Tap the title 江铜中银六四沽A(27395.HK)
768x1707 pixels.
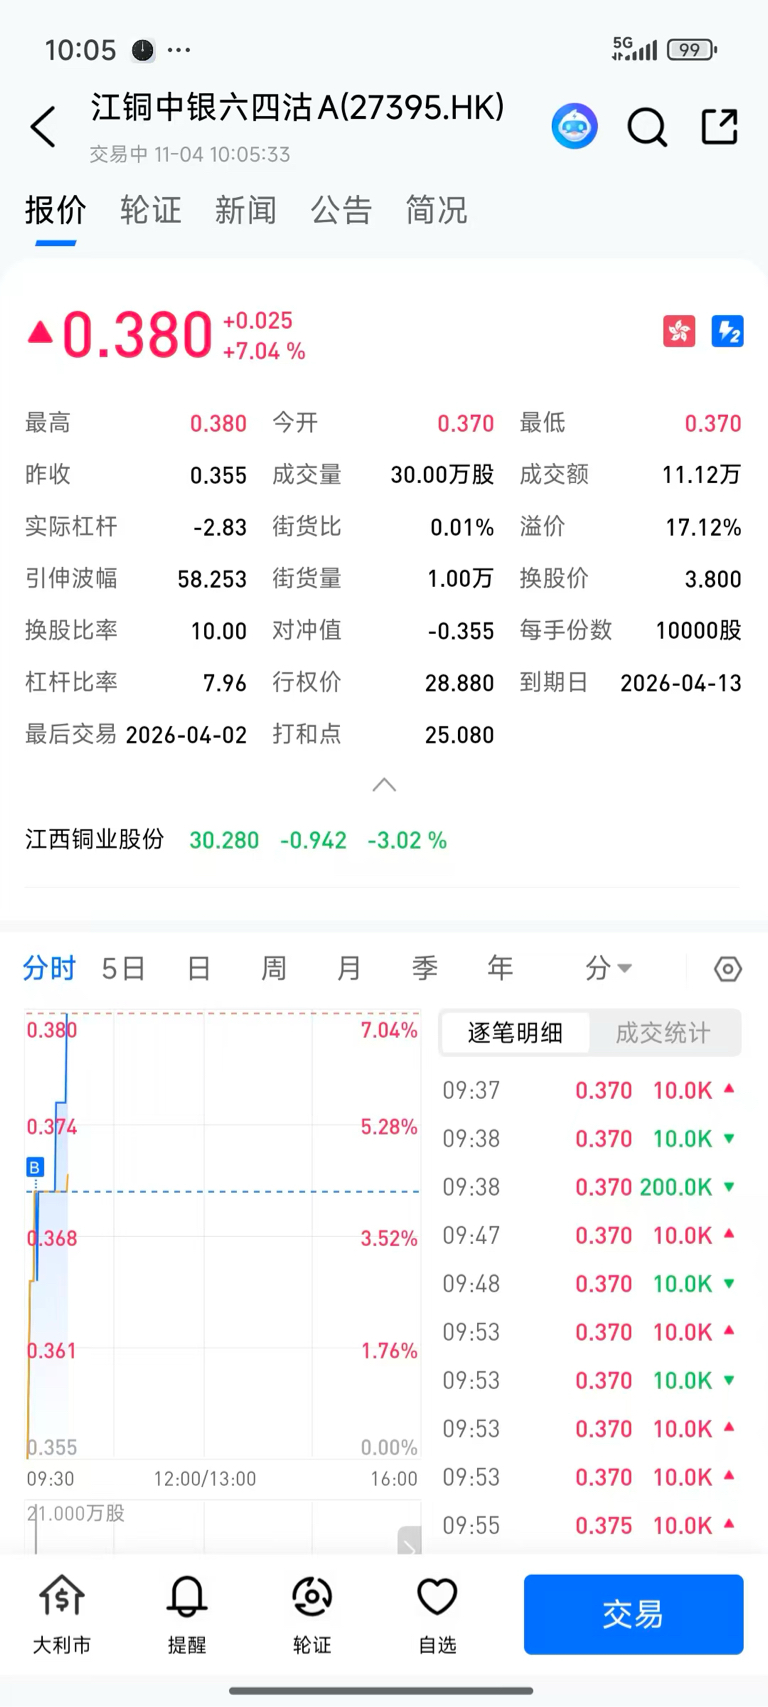(298, 107)
